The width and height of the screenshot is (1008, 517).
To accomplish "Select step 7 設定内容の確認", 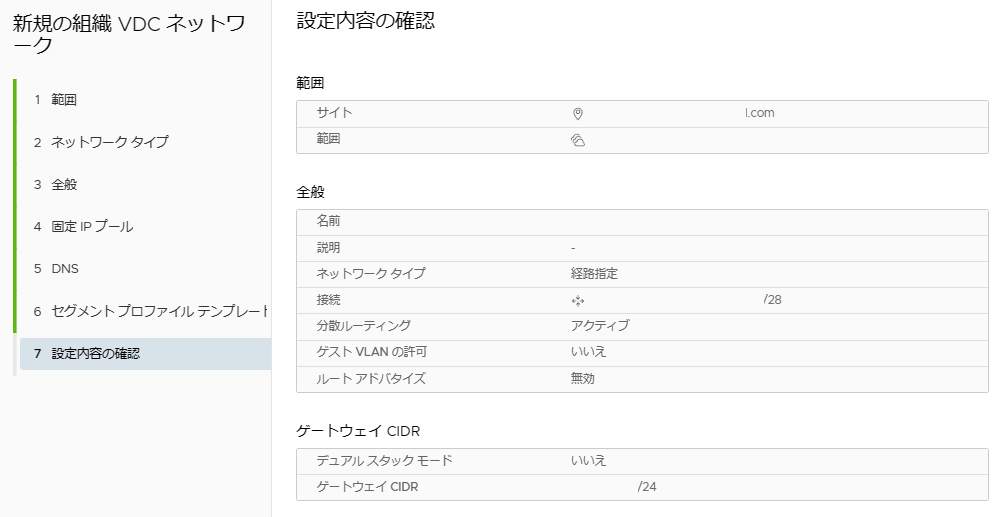I will point(95,353).
